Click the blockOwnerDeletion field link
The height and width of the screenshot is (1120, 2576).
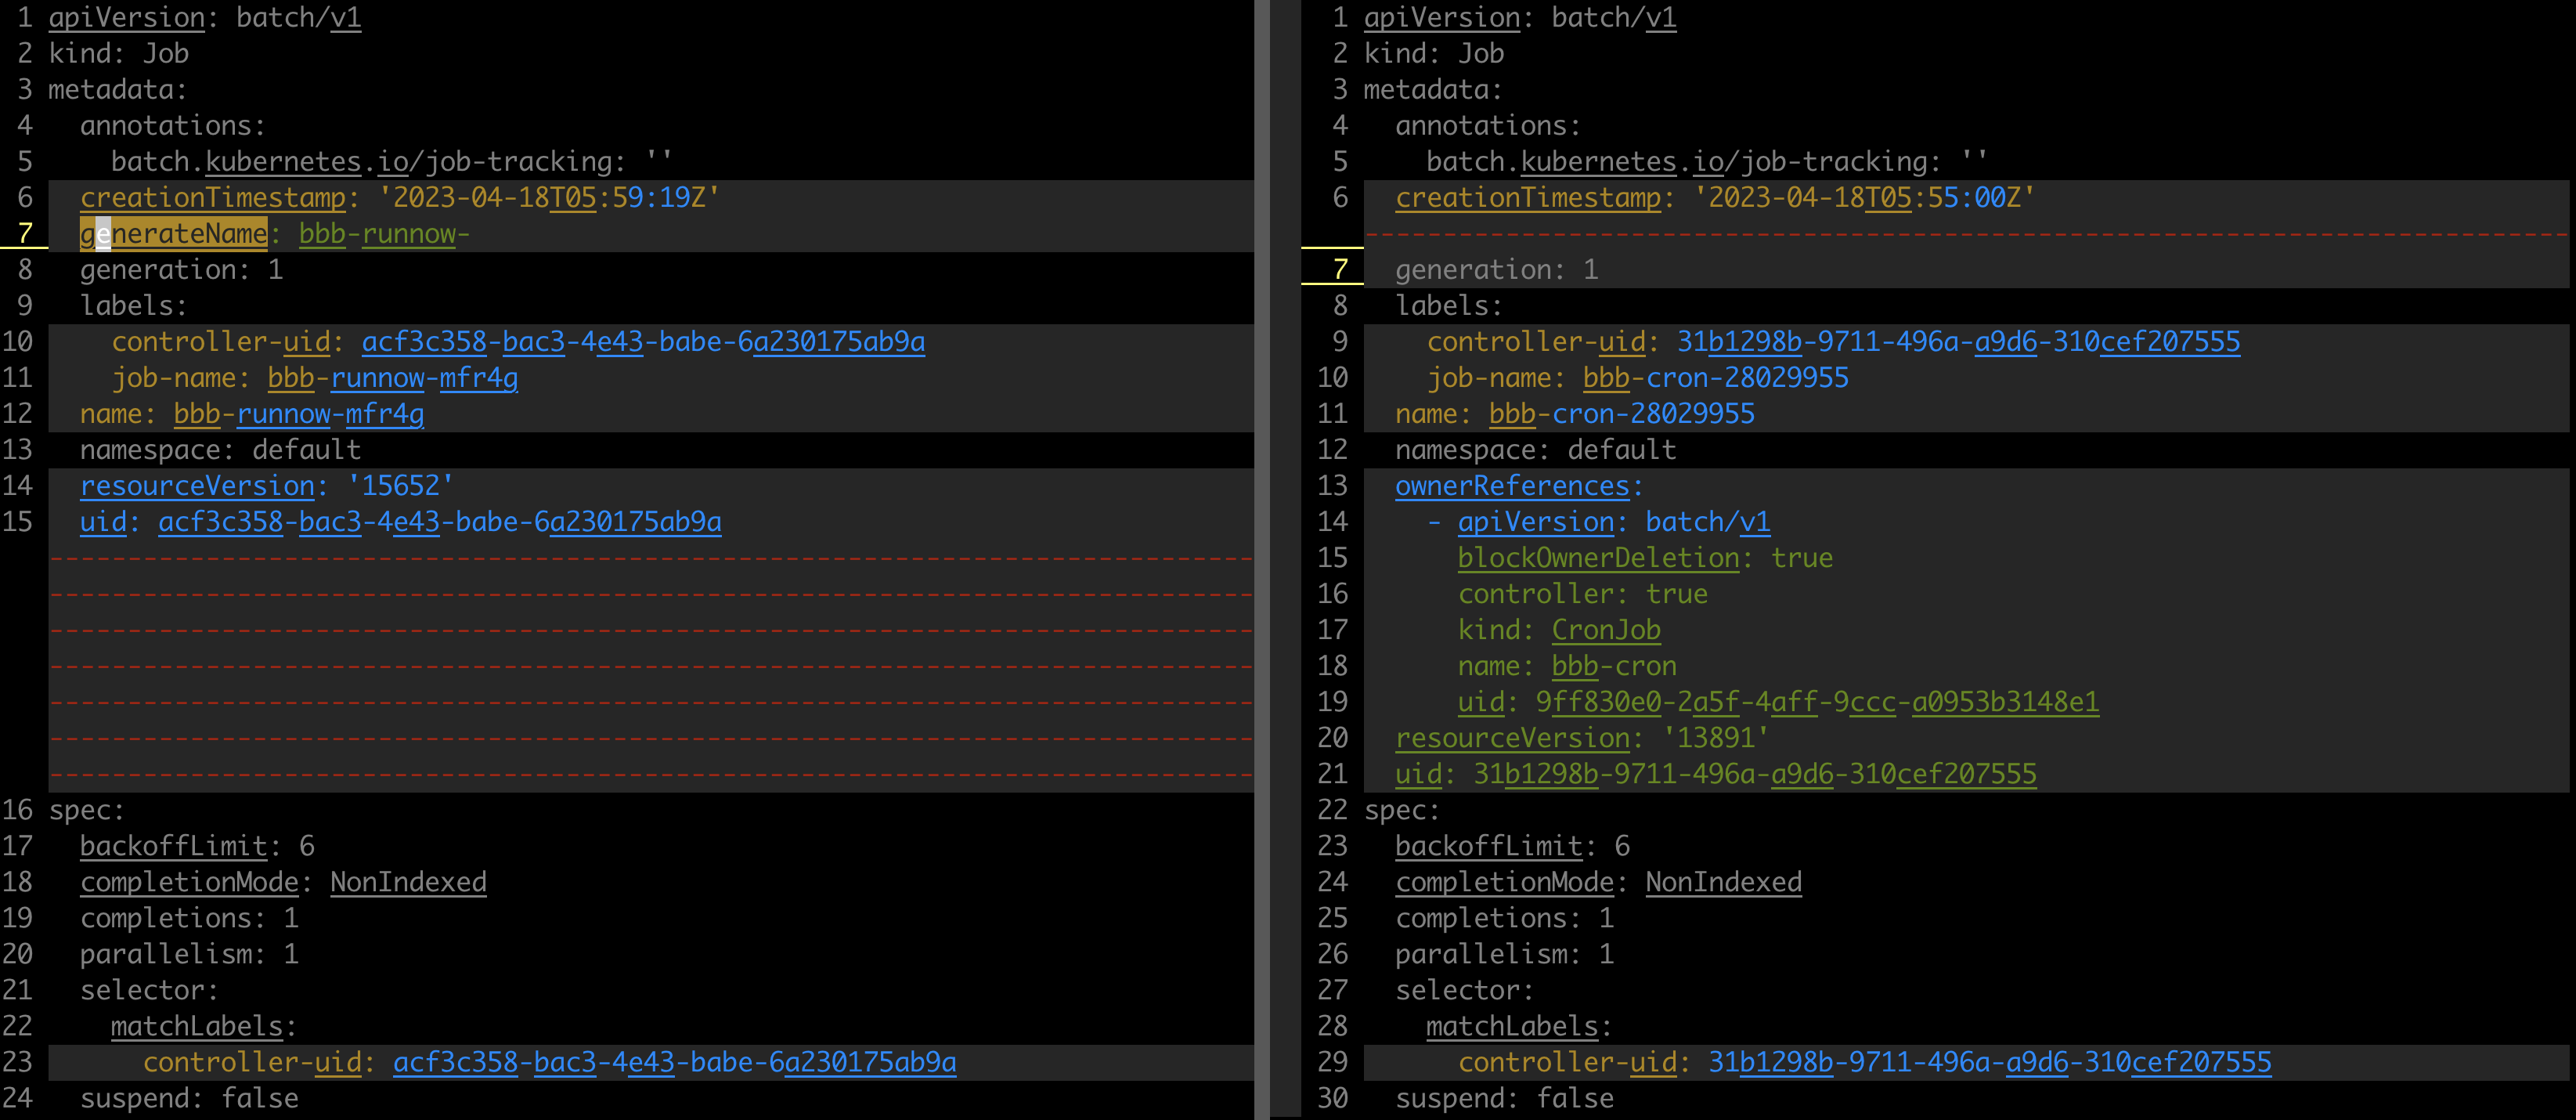pyautogui.click(x=1598, y=557)
